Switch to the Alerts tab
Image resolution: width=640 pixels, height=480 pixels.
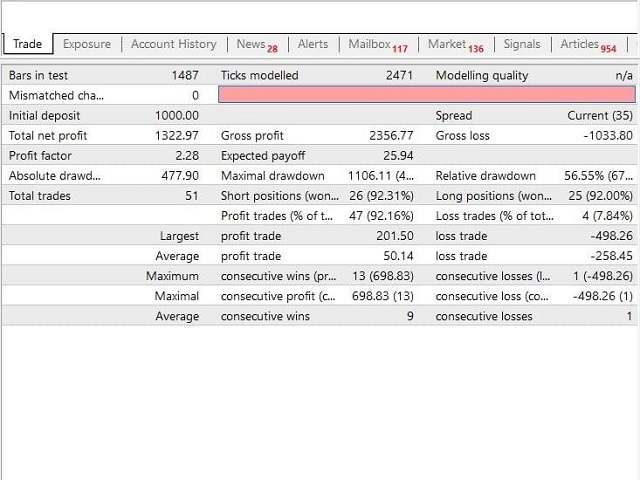313,44
